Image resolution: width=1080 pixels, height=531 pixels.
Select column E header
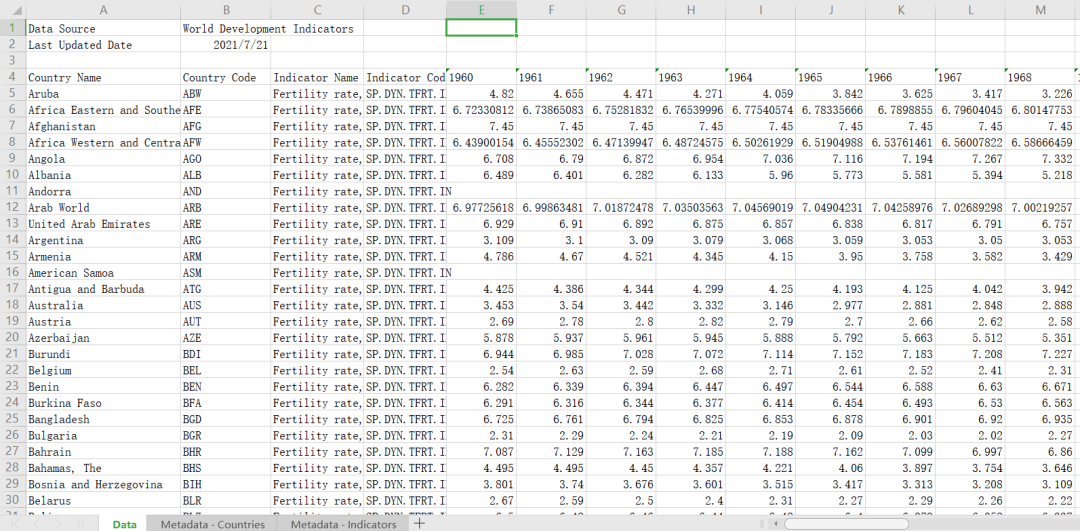tap(481, 9)
